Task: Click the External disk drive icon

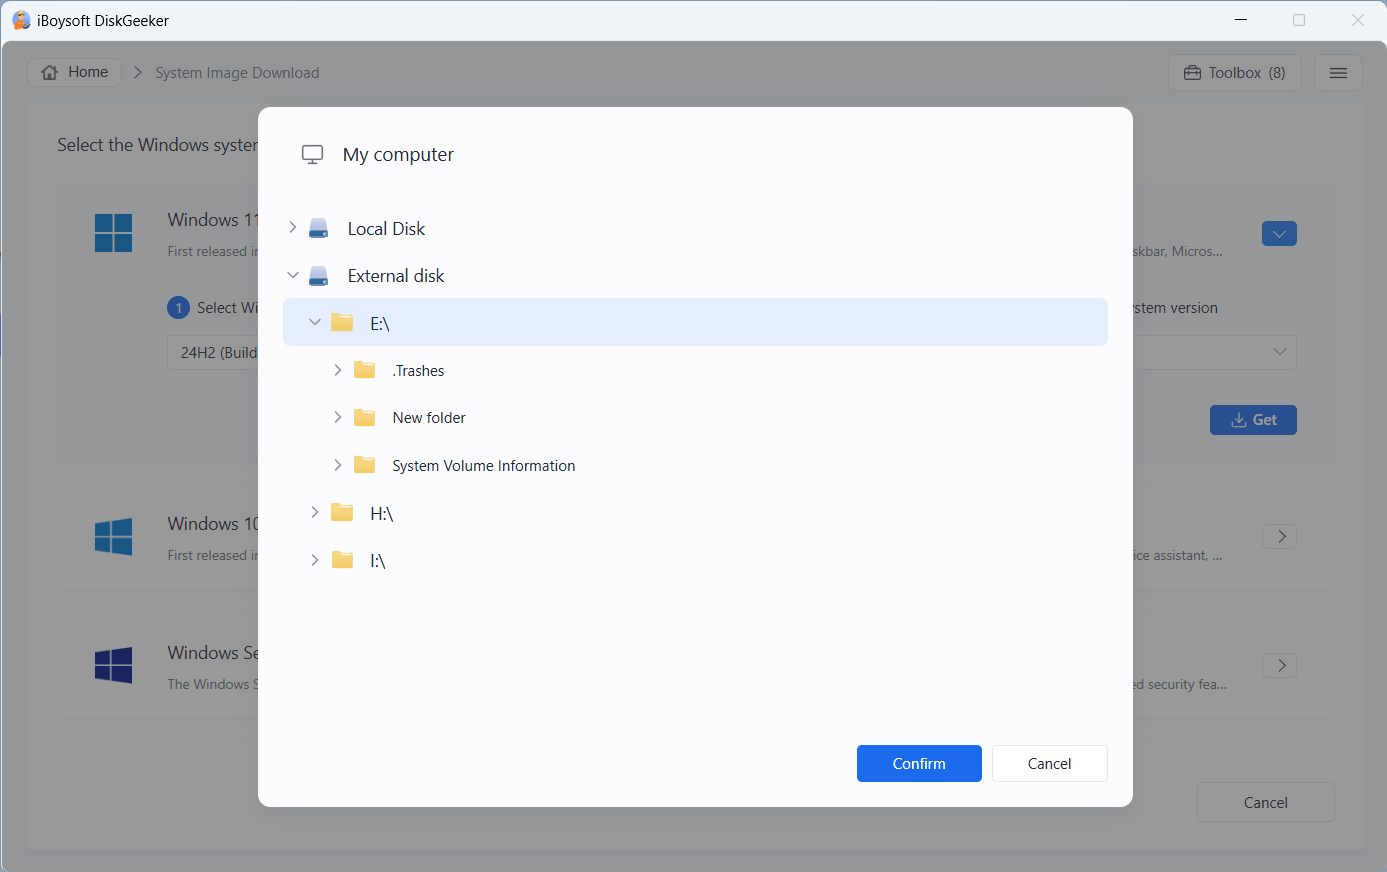Action: [319, 275]
